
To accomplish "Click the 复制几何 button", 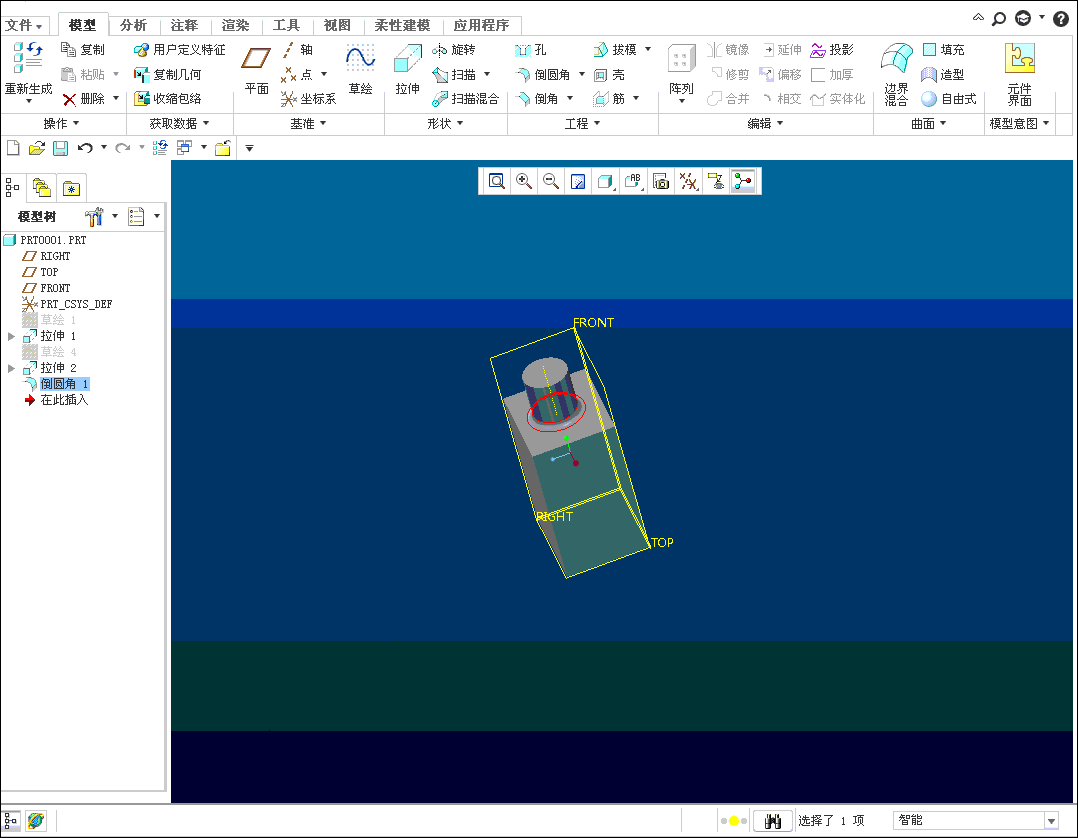I will click(x=168, y=74).
